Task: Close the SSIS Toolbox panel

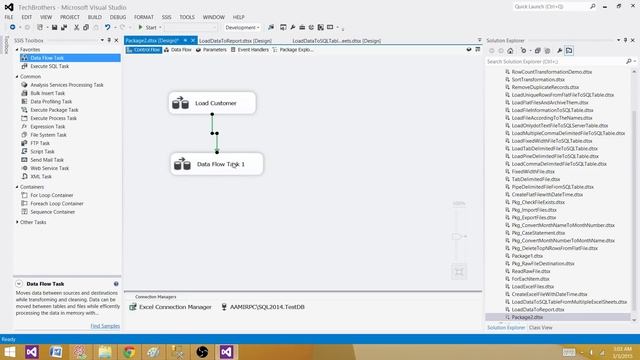Action: click(116, 40)
